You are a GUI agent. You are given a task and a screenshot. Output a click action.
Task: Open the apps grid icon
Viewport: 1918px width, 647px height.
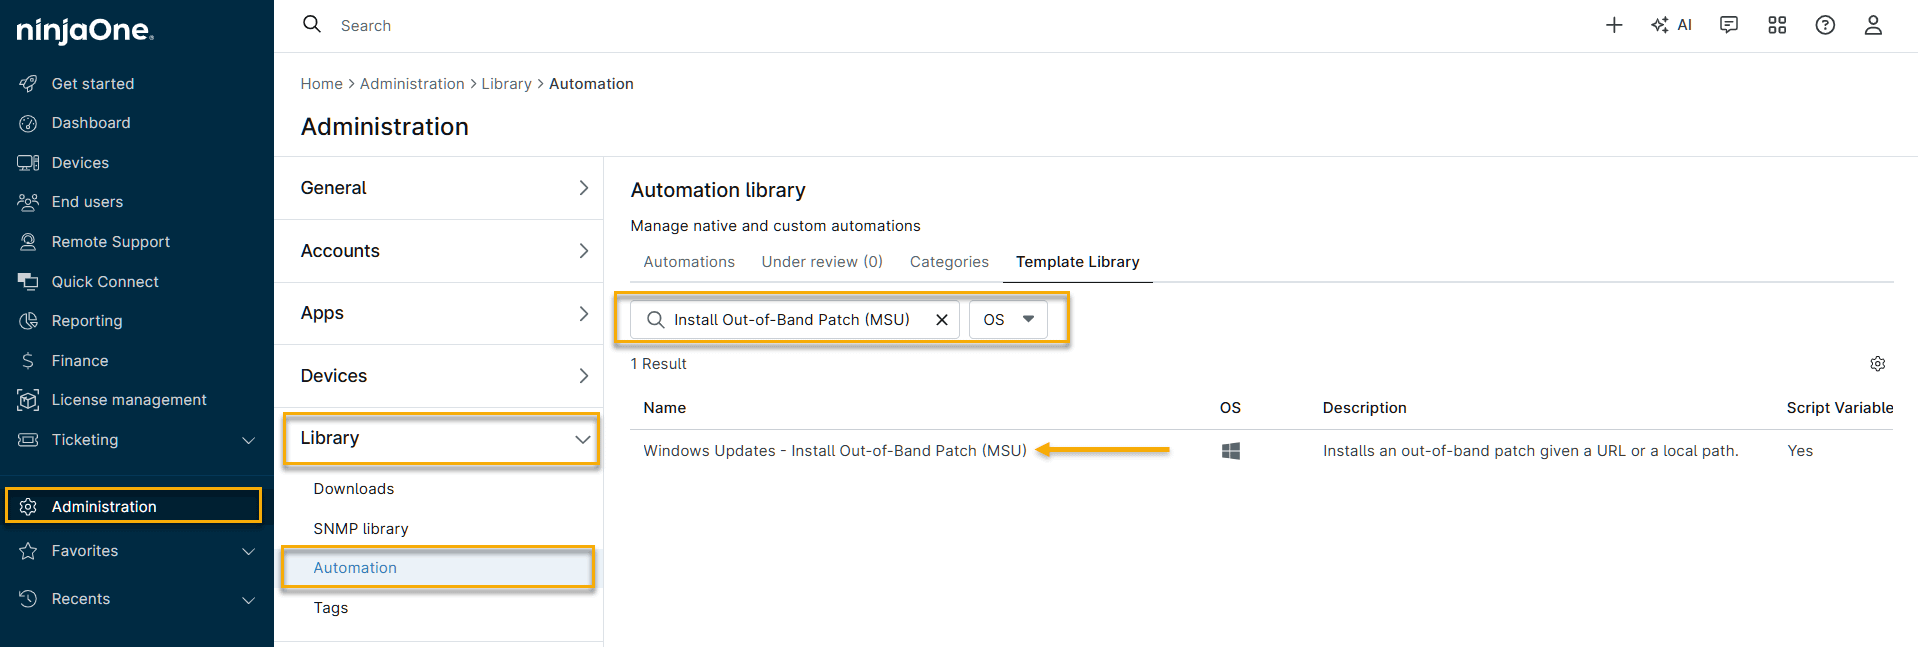click(1777, 25)
